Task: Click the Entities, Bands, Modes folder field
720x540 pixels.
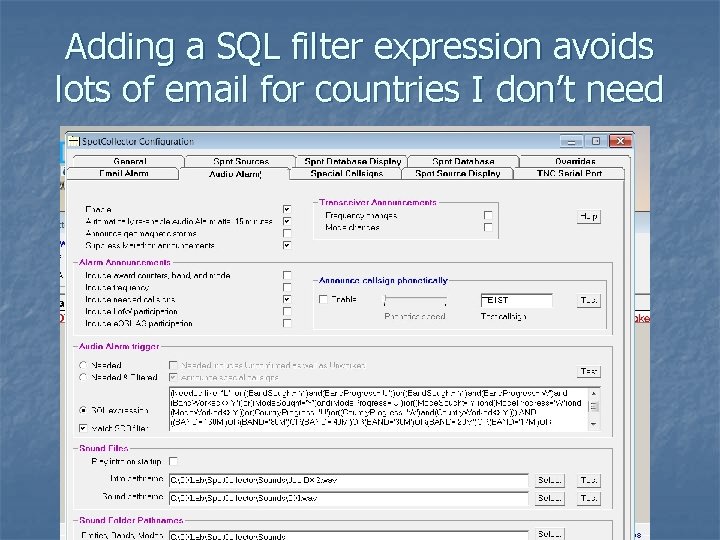Action: 349,535
